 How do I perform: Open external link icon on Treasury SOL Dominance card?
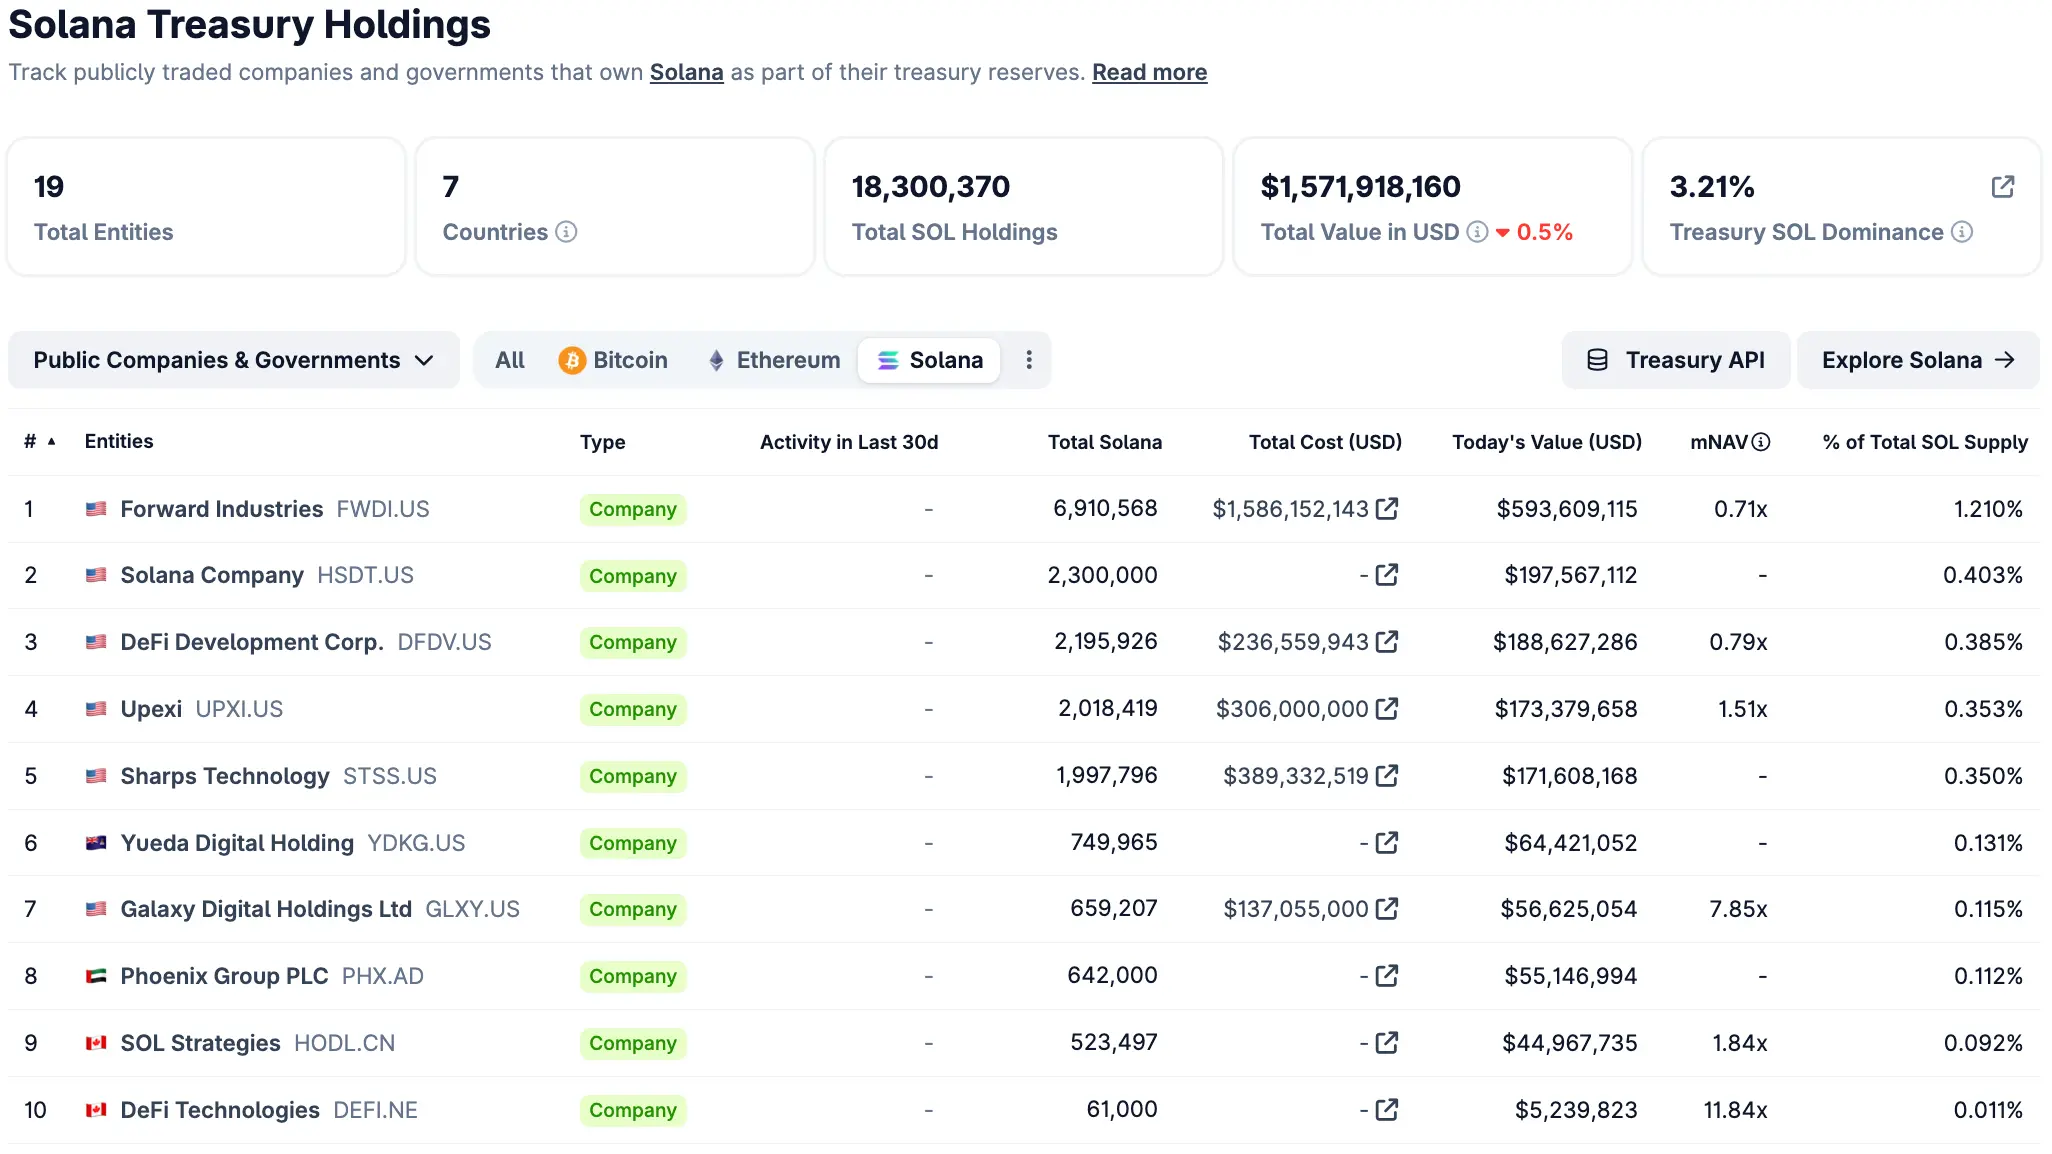pos(2002,187)
